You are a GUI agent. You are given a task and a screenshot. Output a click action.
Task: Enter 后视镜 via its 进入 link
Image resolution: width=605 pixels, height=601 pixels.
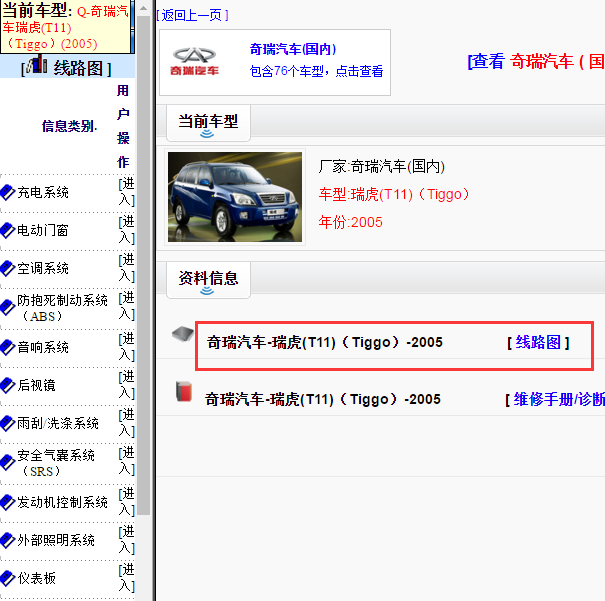tap(127, 385)
